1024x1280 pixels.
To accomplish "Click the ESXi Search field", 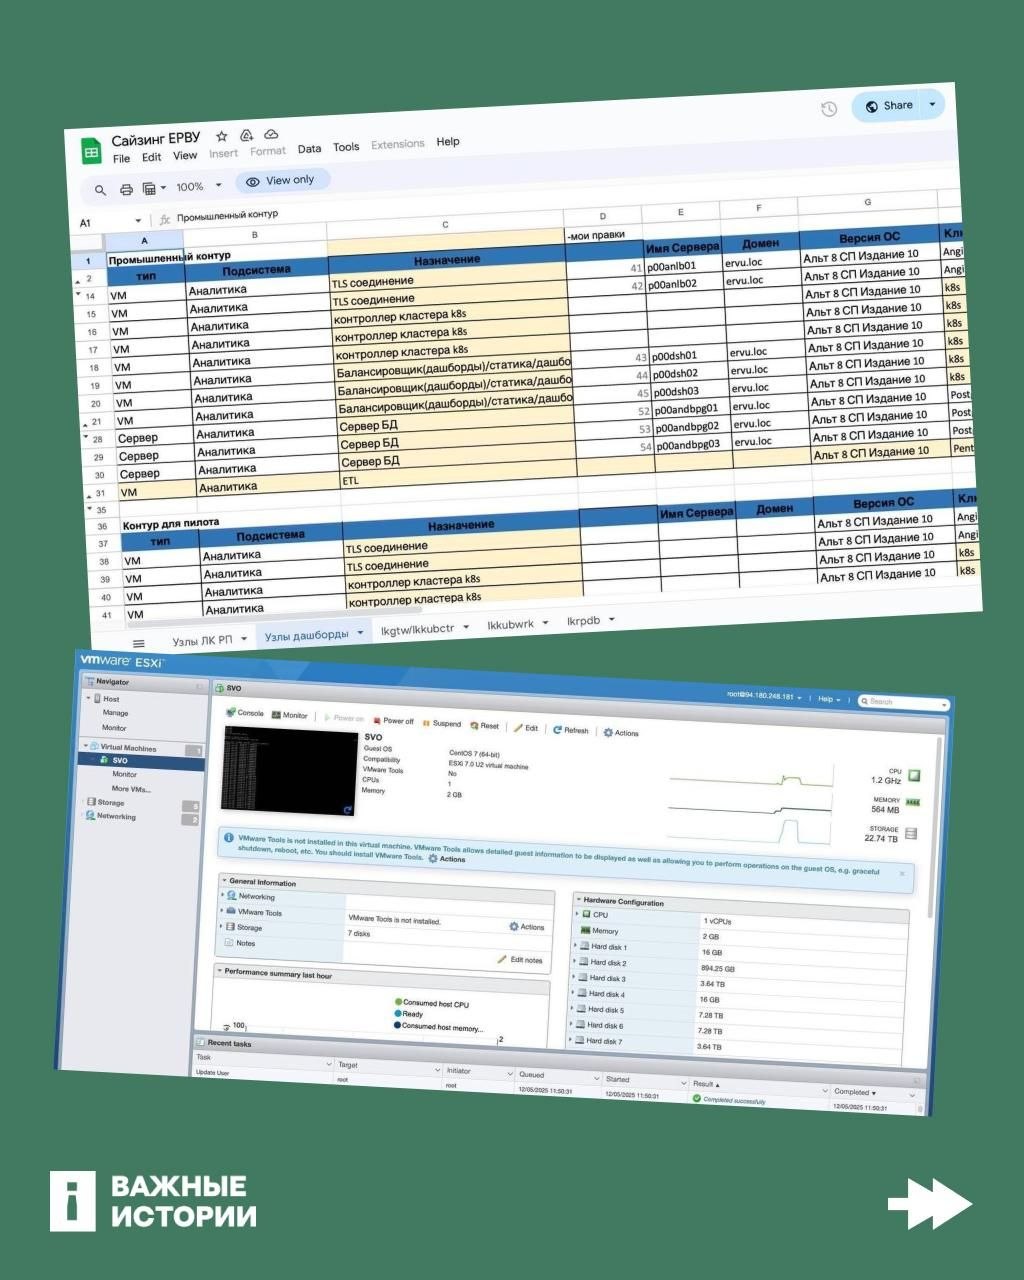I will click(x=903, y=702).
